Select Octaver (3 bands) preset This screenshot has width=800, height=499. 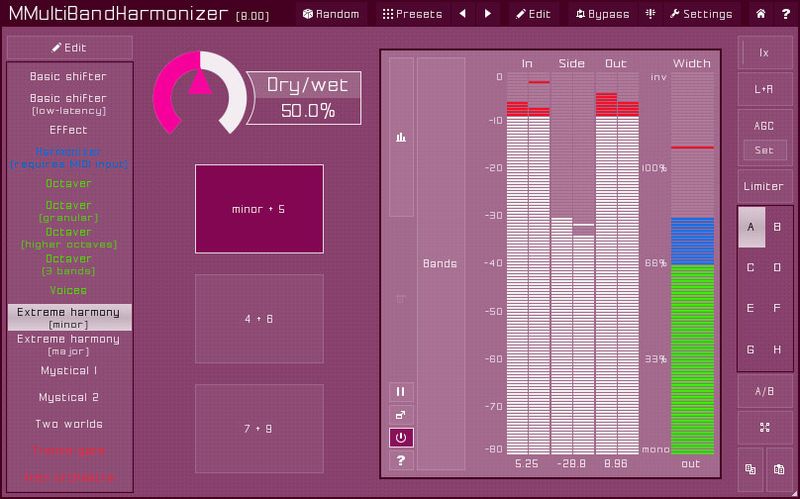pos(68,264)
